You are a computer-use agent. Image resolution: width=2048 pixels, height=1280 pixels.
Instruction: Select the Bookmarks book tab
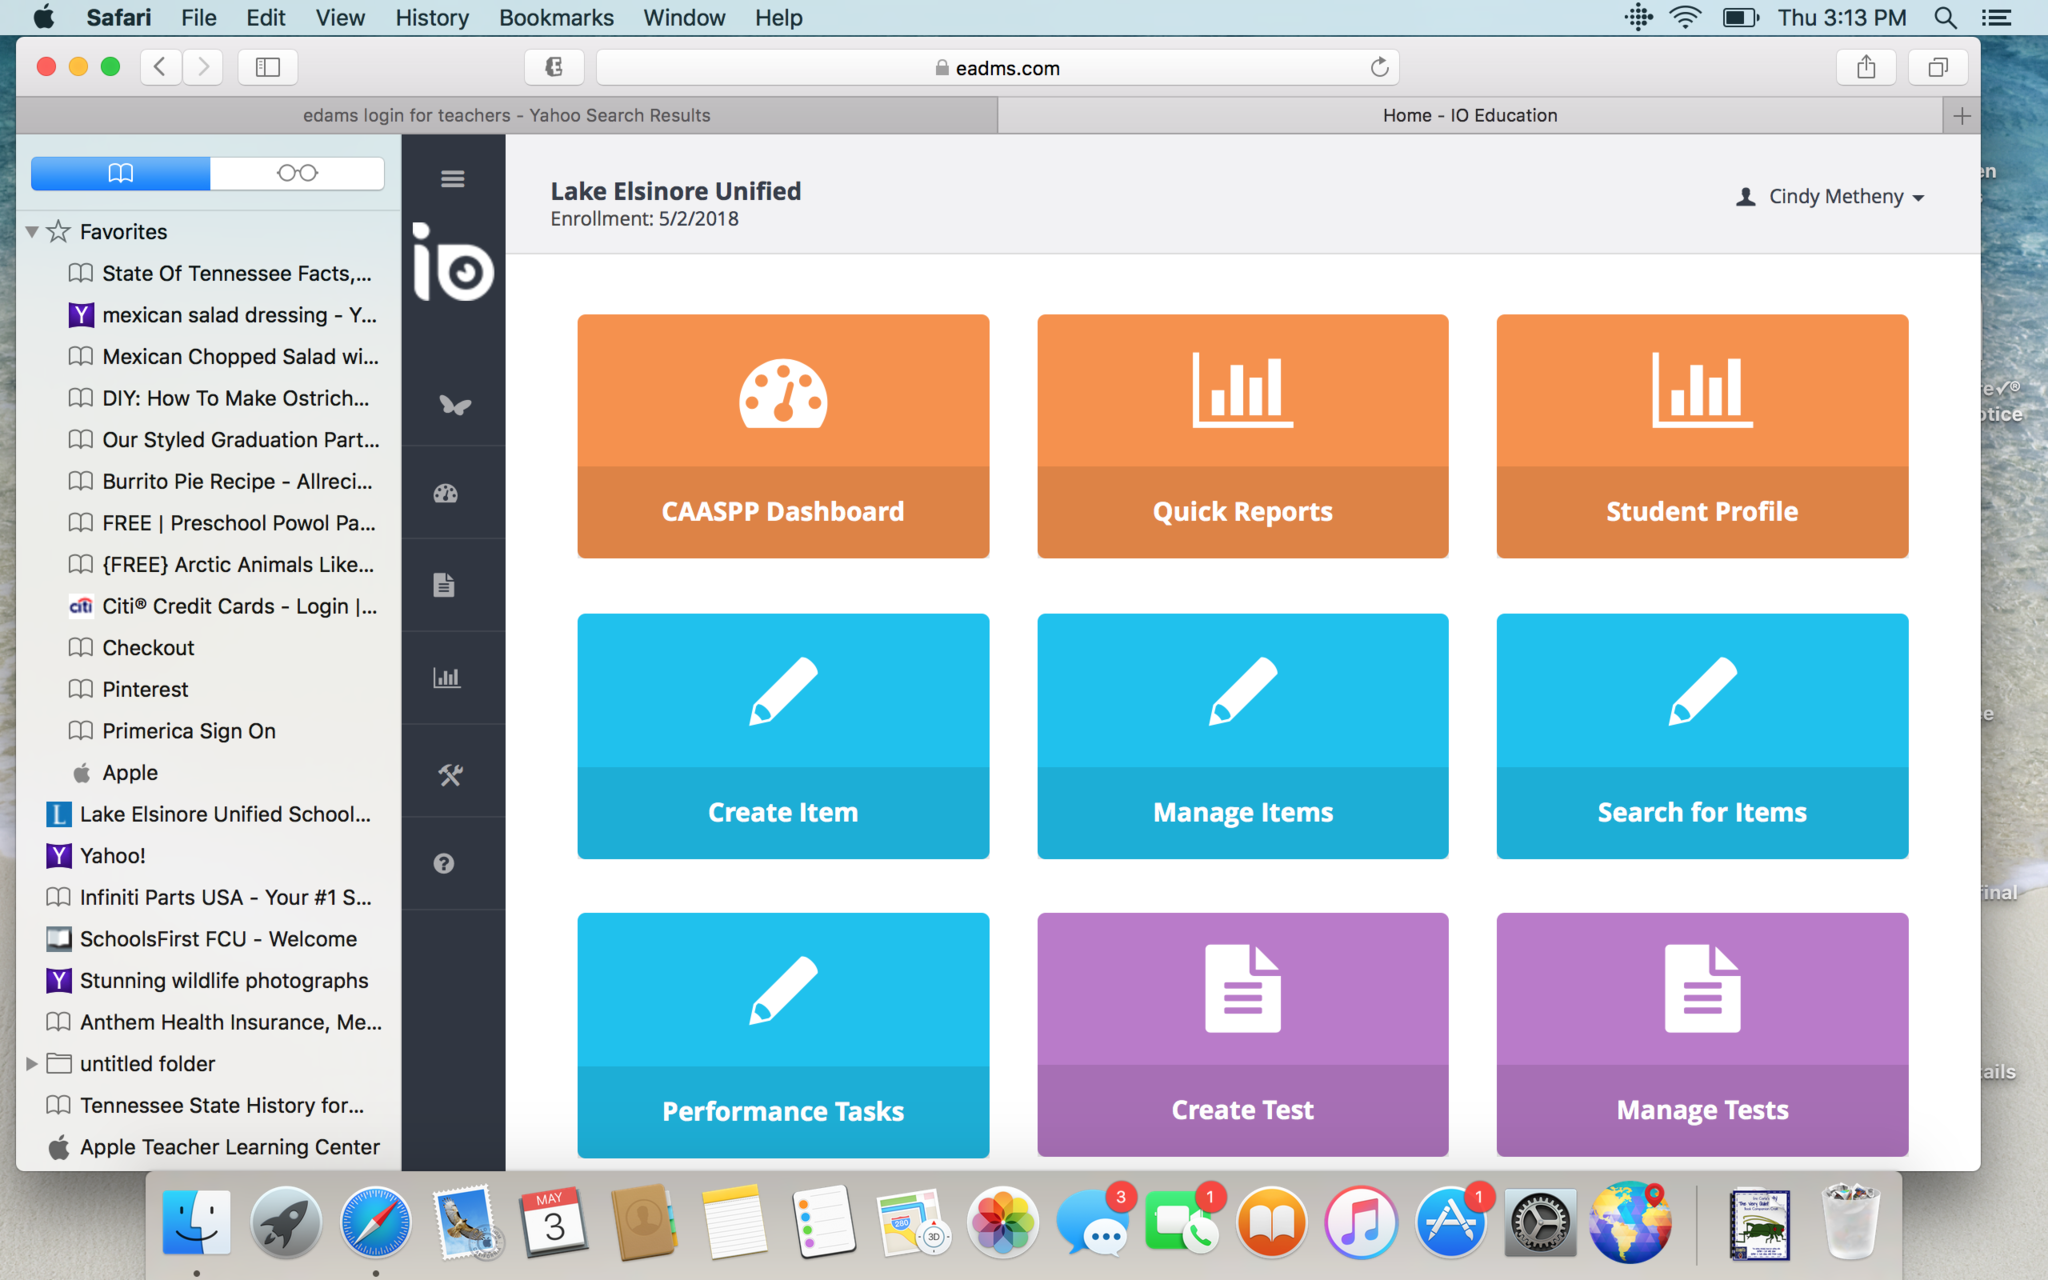[121, 173]
